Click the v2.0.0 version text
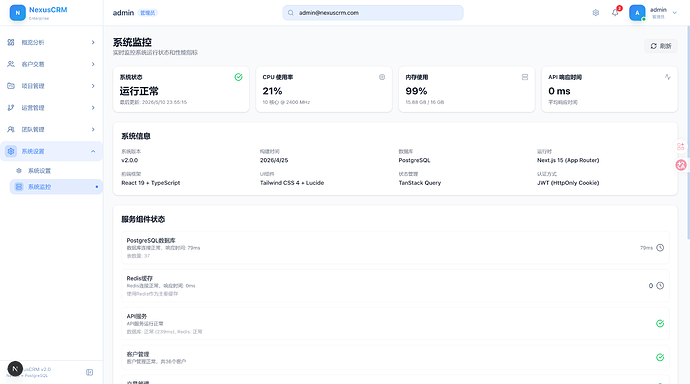Viewport: 690px width, 384px height. click(130, 160)
